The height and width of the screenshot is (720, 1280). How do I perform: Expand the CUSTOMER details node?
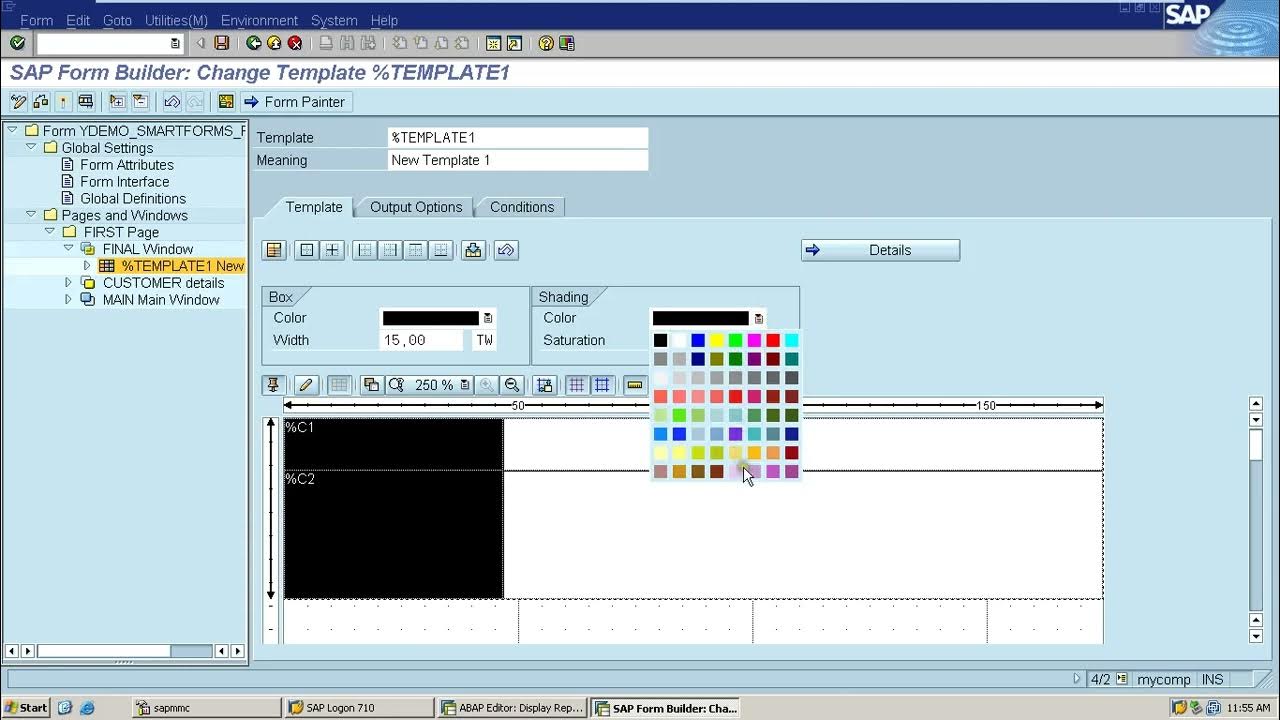pos(69,282)
